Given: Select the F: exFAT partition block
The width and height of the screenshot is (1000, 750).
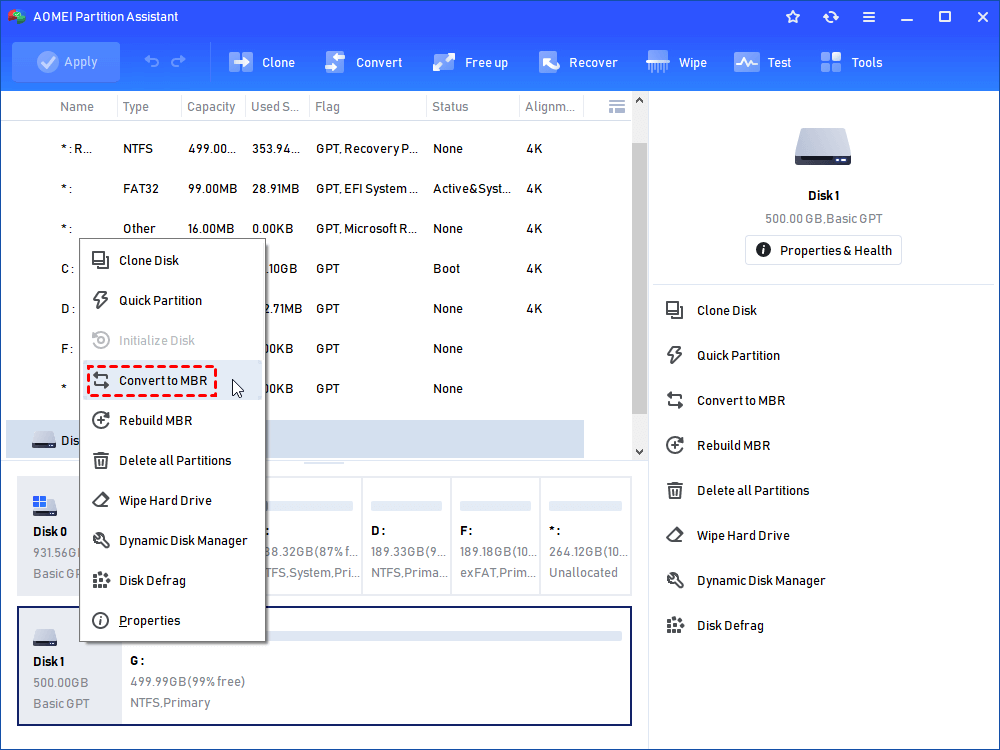Looking at the screenshot, I should tap(496, 536).
